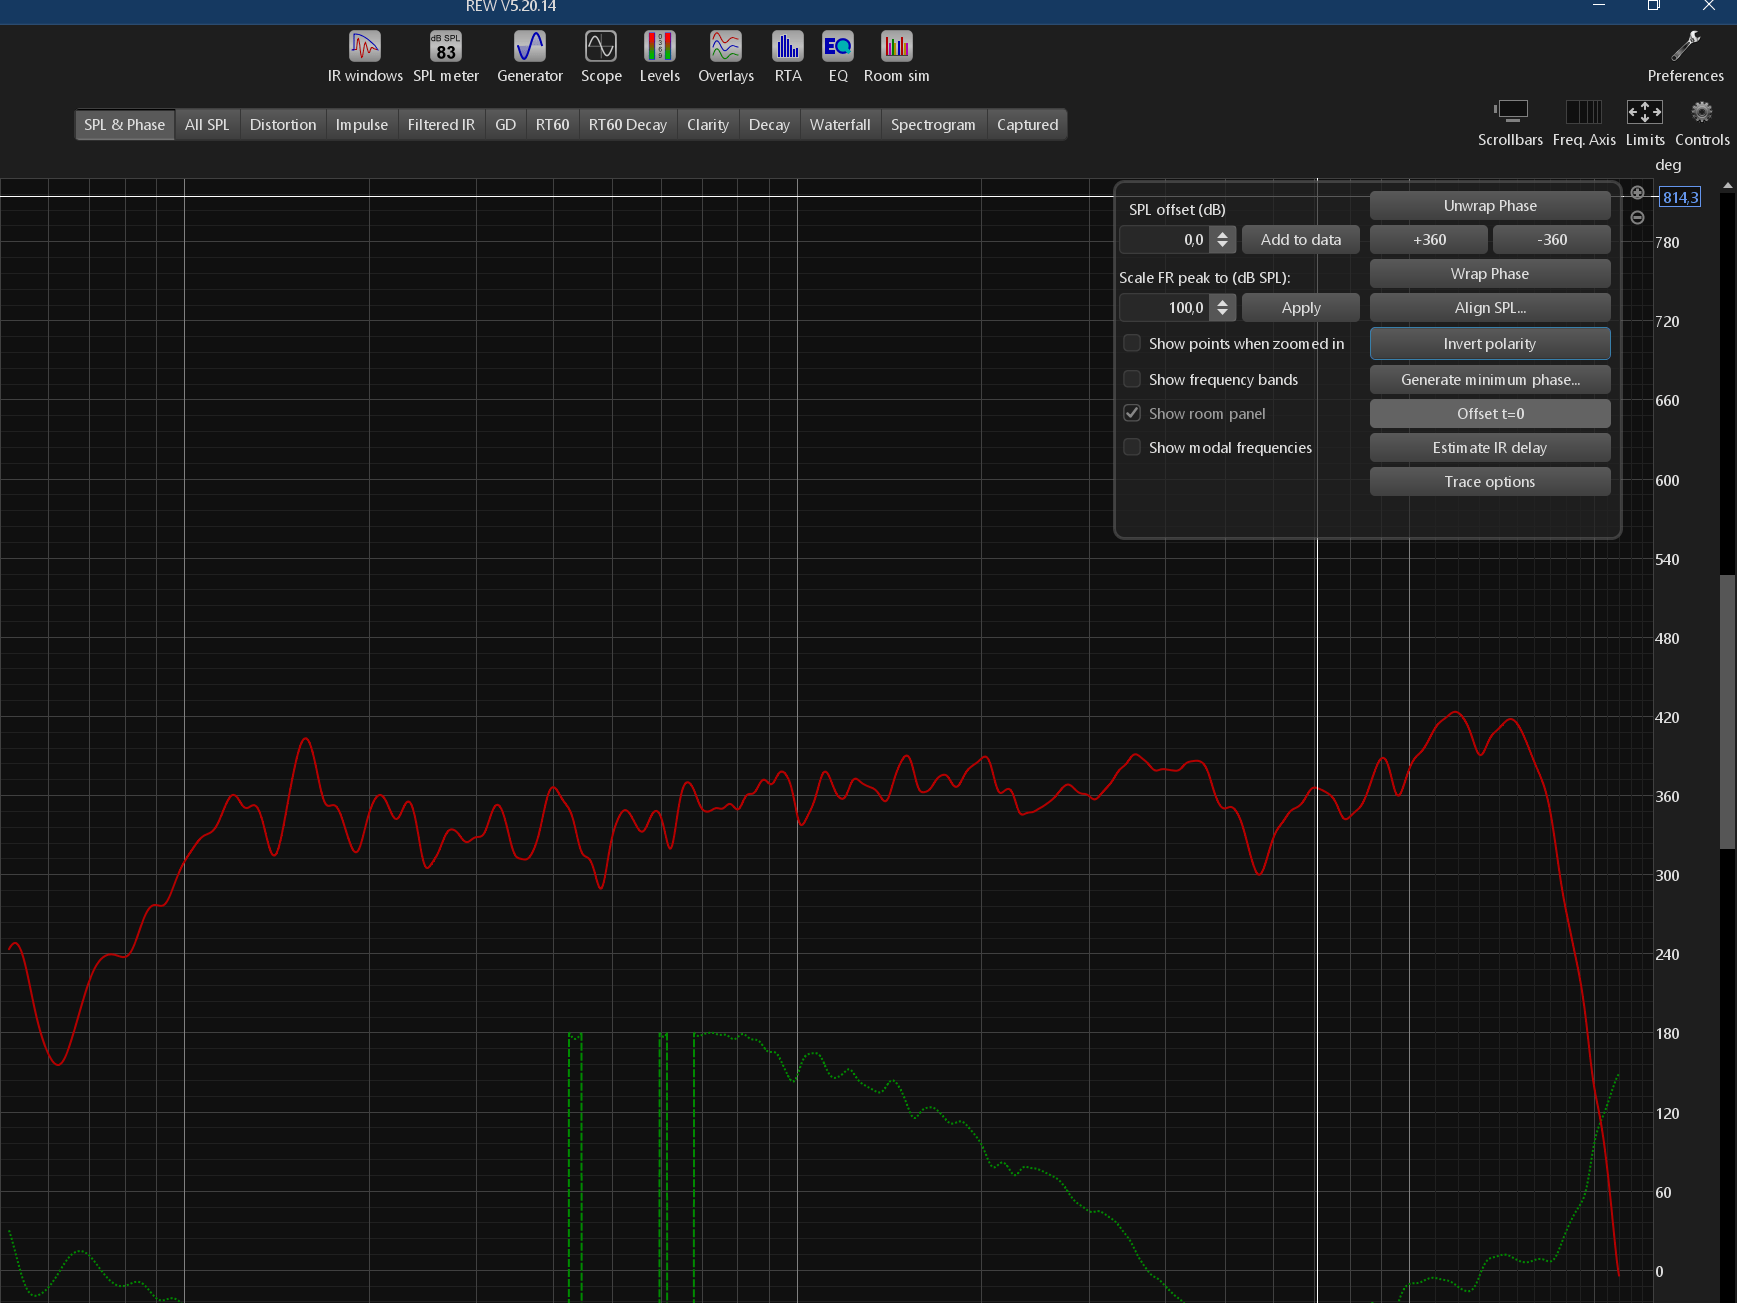Toggle graph Scrollbars
This screenshot has height=1303, width=1737.
coord(1510,123)
